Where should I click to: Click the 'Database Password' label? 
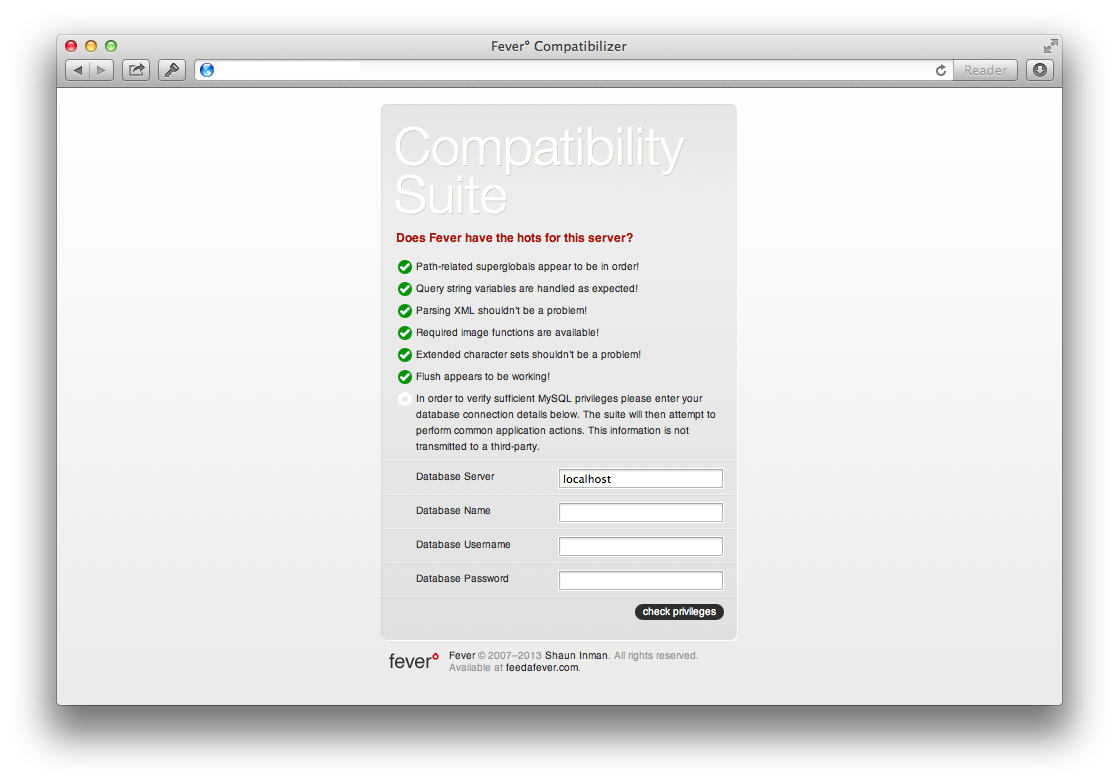coord(462,579)
